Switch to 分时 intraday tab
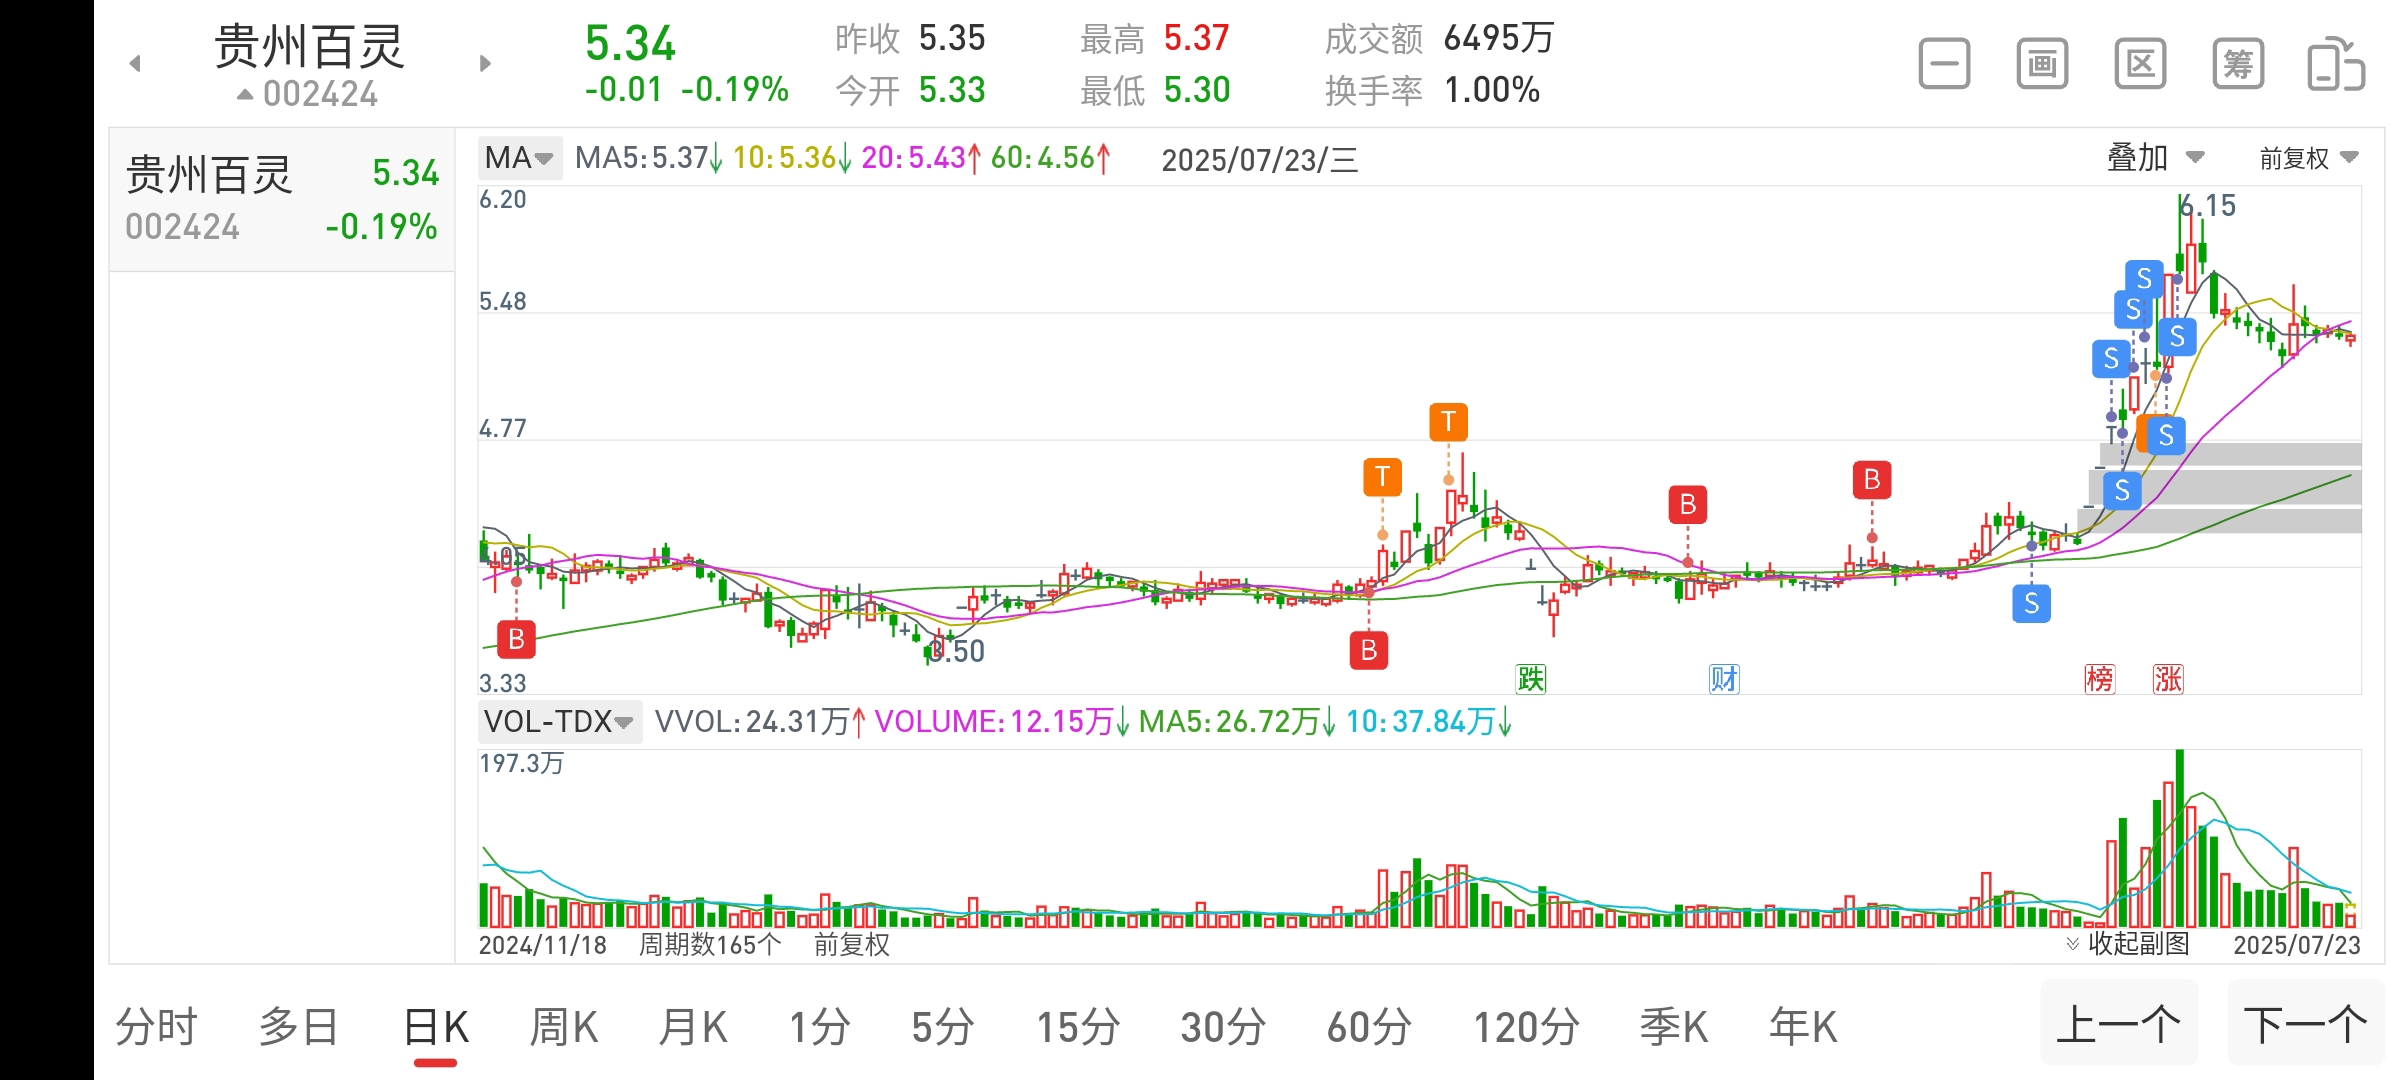This screenshot has width=2400, height=1080. pos(156,1027)
